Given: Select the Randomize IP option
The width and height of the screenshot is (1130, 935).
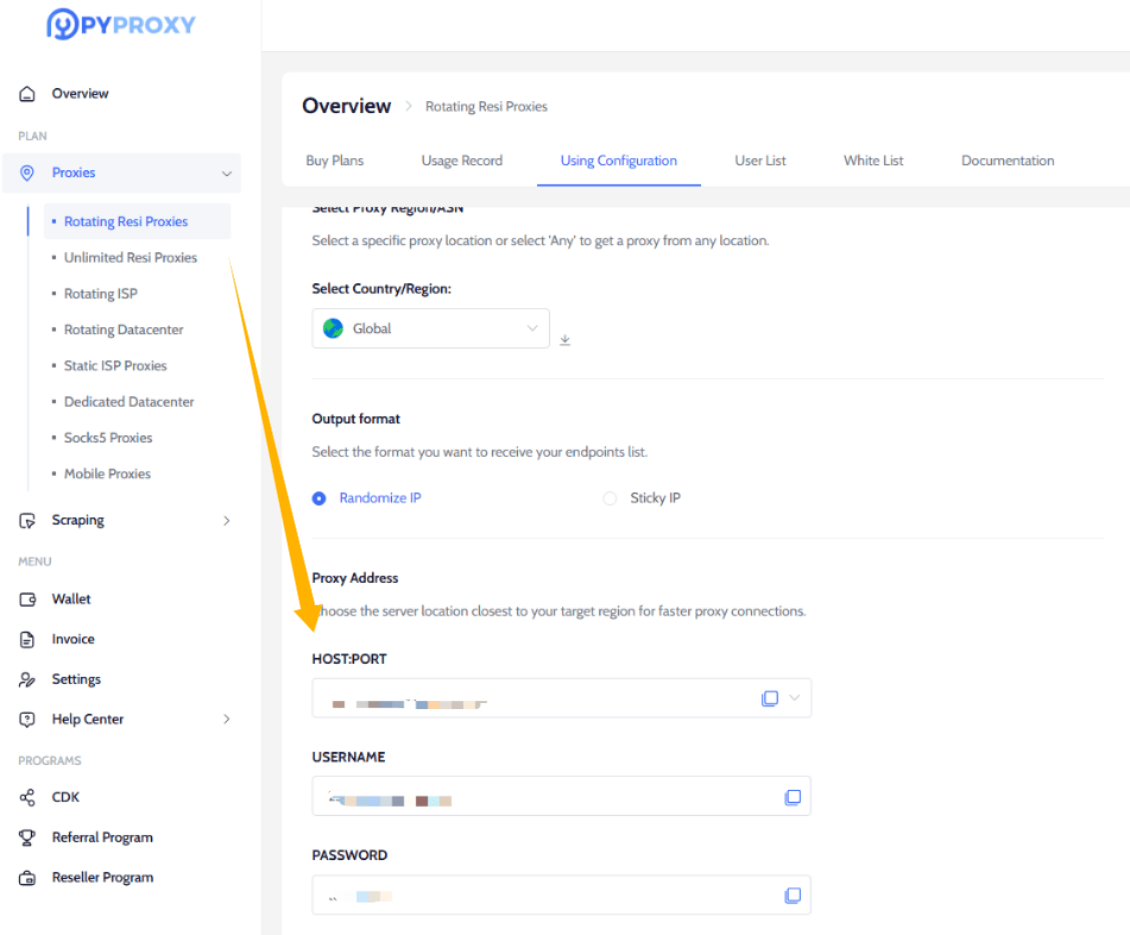Looking at the screenshot, I should tap(319, 498).
